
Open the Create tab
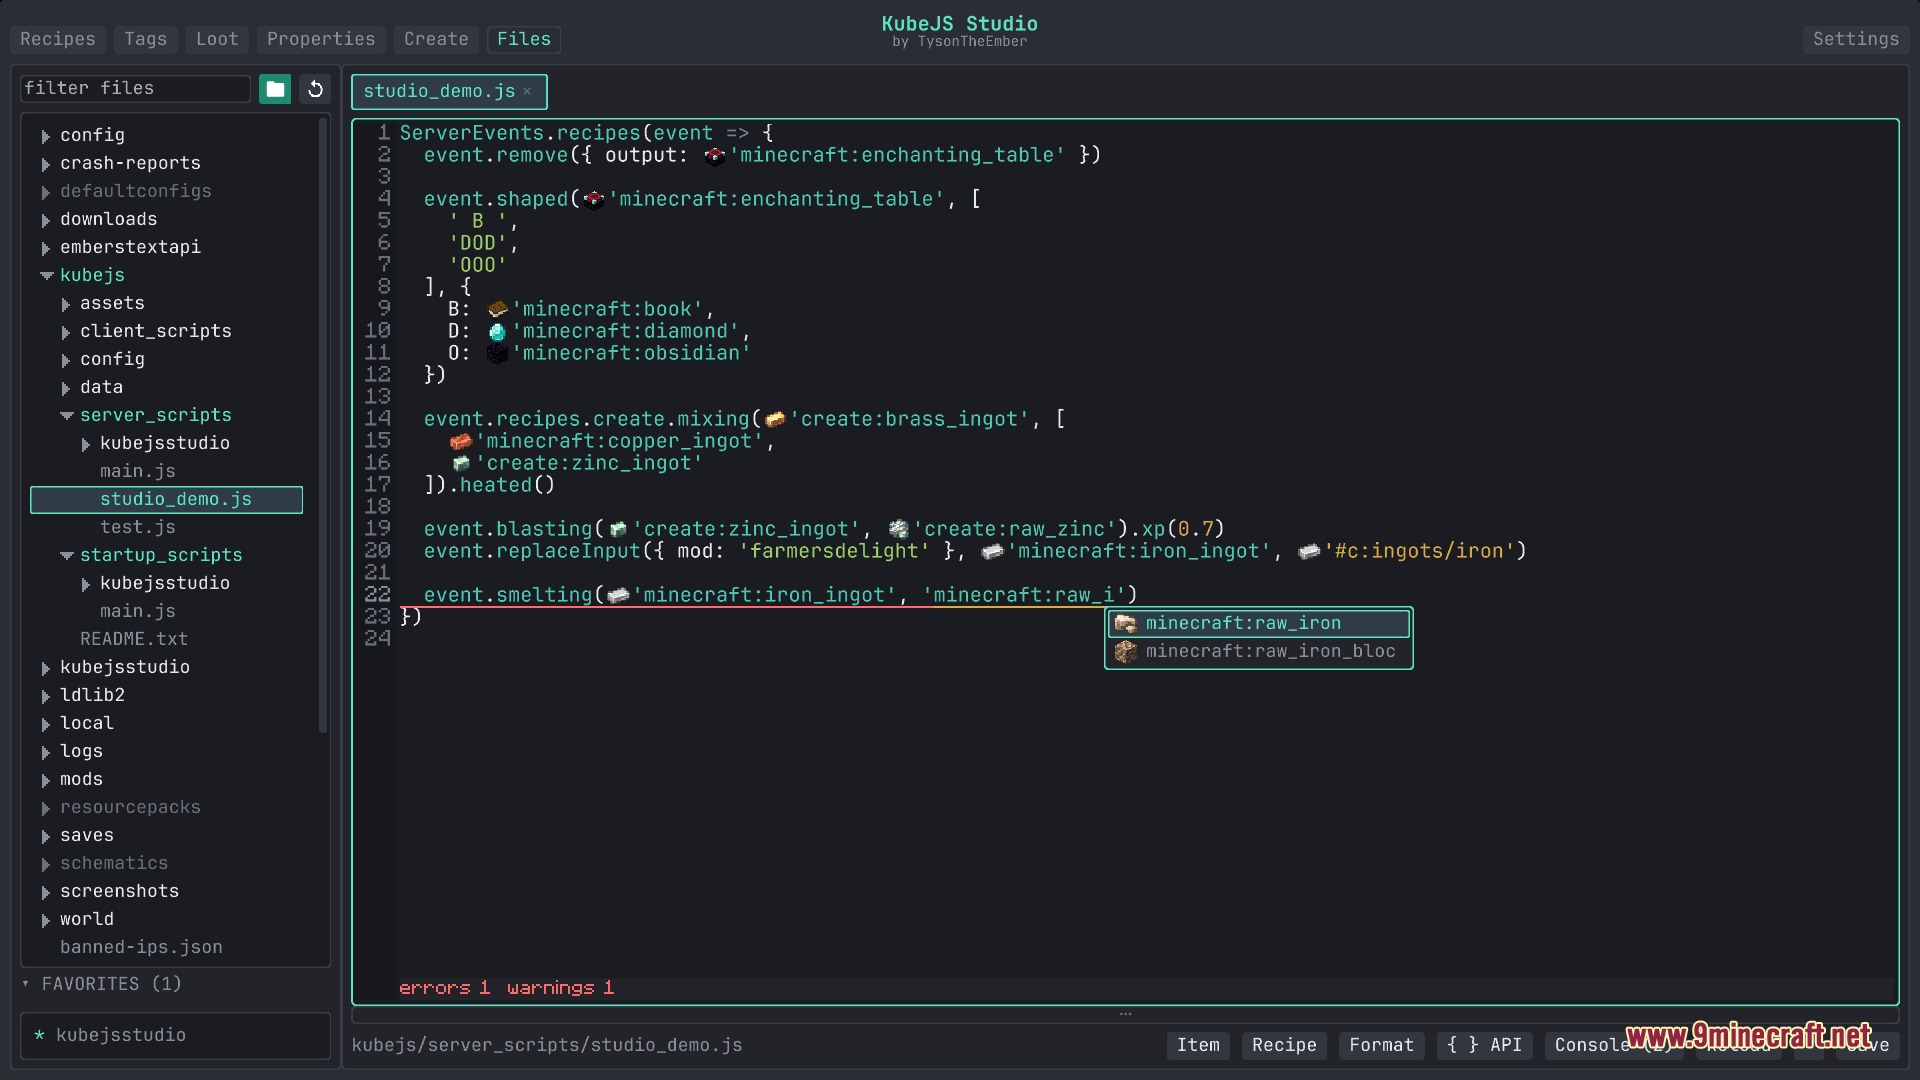click(x=436, y=39)
